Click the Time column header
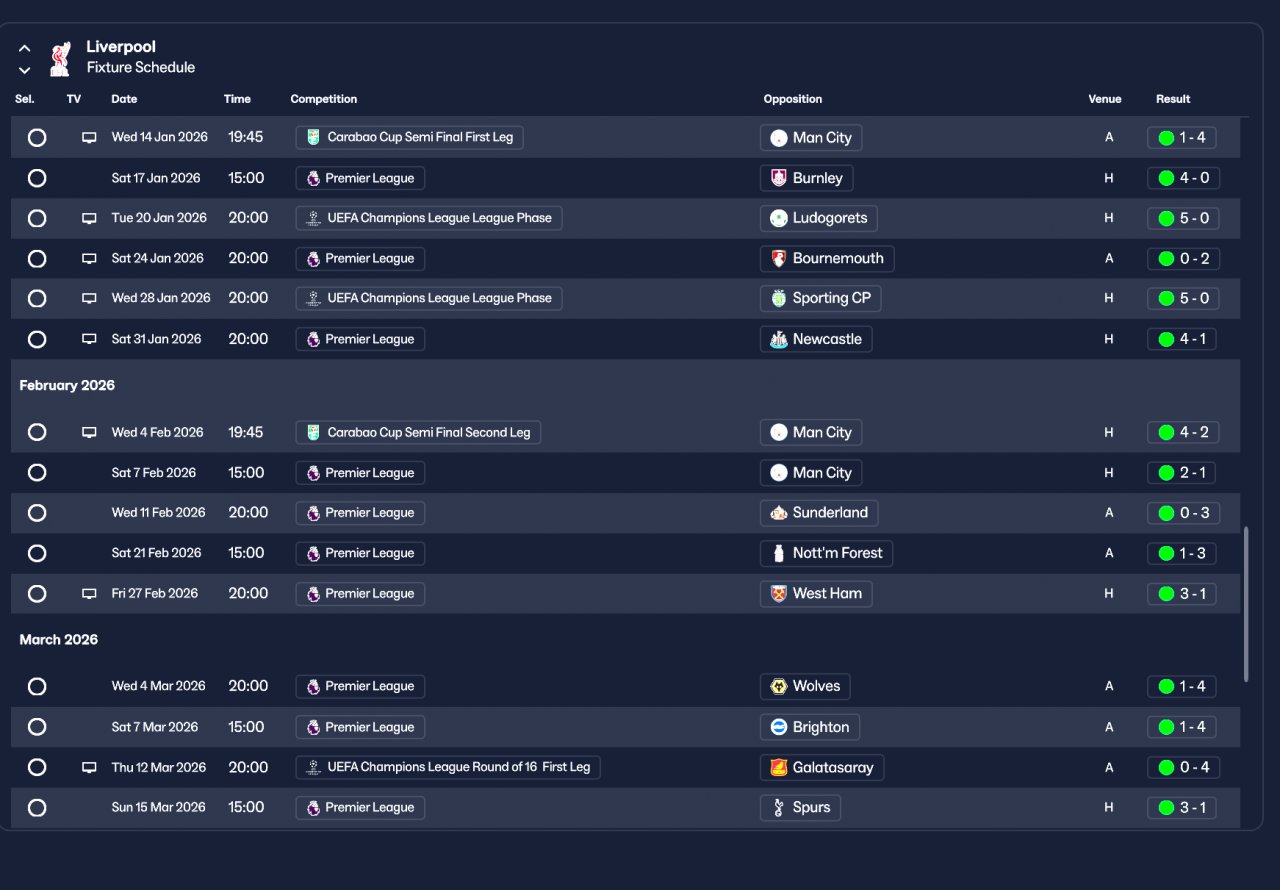 237,99
